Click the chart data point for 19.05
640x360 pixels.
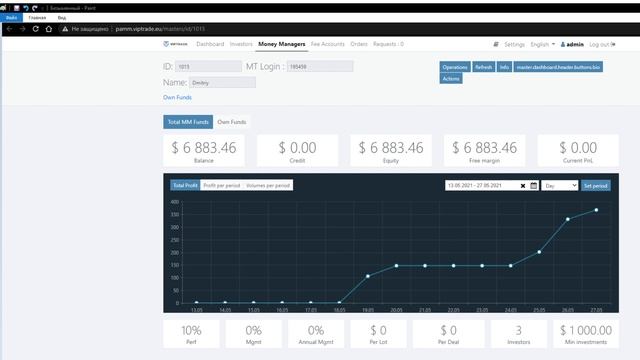click(x=368, y=276)
